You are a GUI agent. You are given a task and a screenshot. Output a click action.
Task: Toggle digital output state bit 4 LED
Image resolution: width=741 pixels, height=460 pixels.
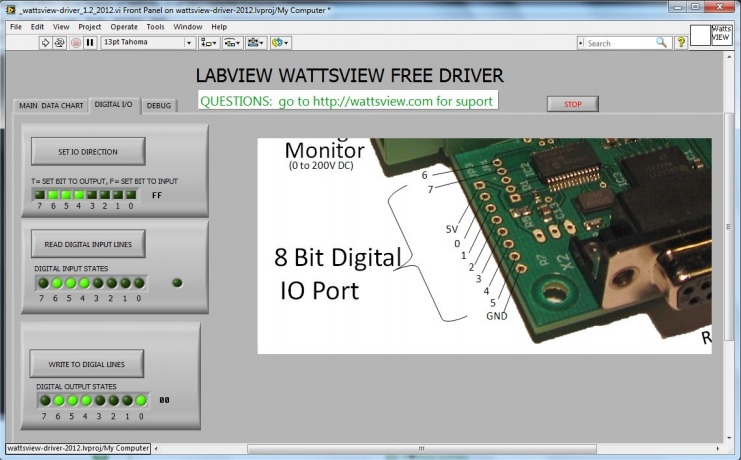[86, 400]
